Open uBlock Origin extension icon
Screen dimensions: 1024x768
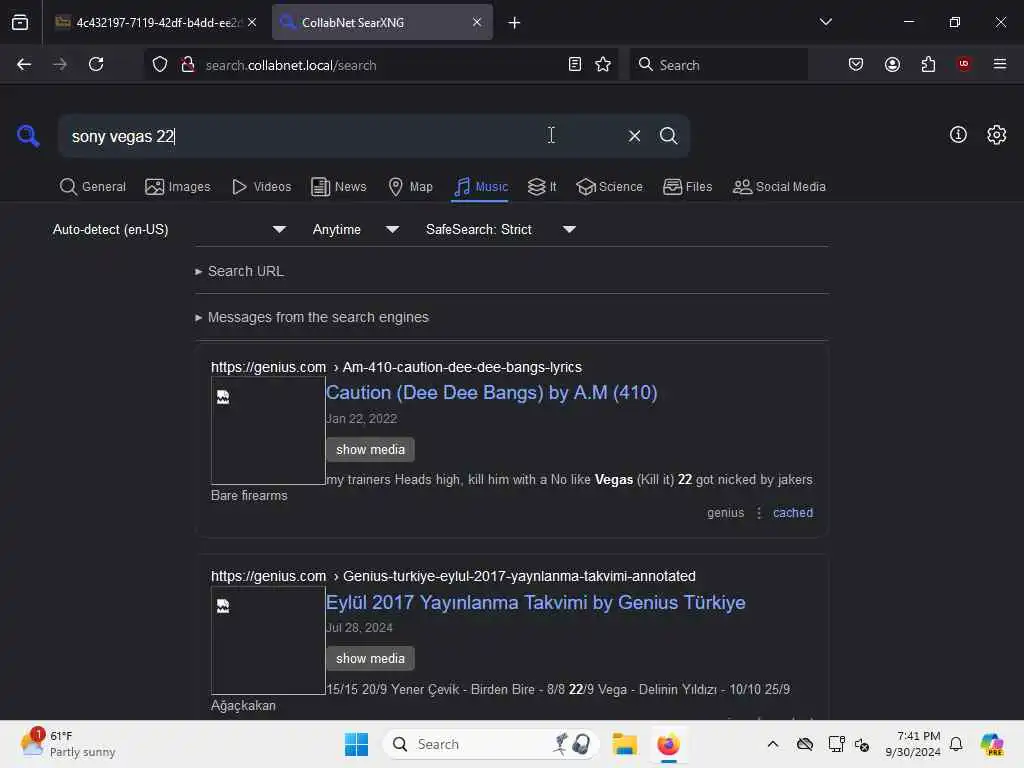coord(963,64)
